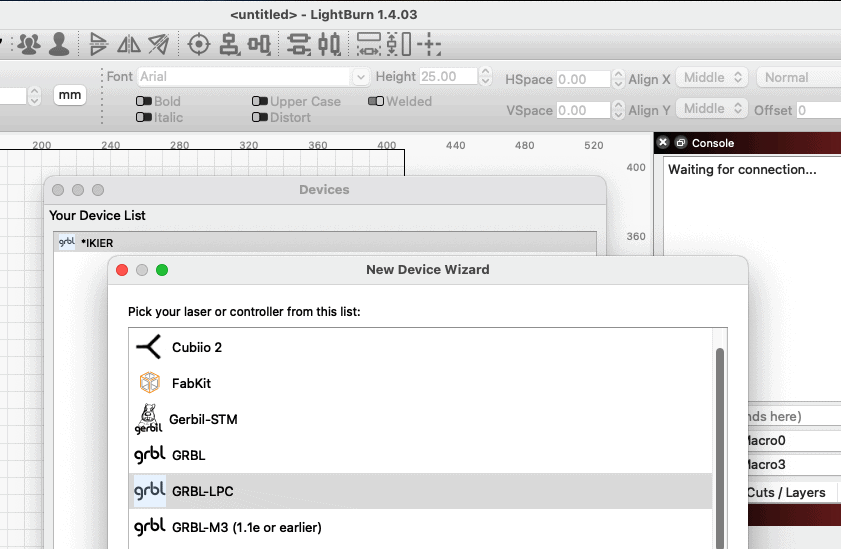The height and width of the screenshot is (549, 841).
Task: Click the Console output text area
Action: coord(752,279)
